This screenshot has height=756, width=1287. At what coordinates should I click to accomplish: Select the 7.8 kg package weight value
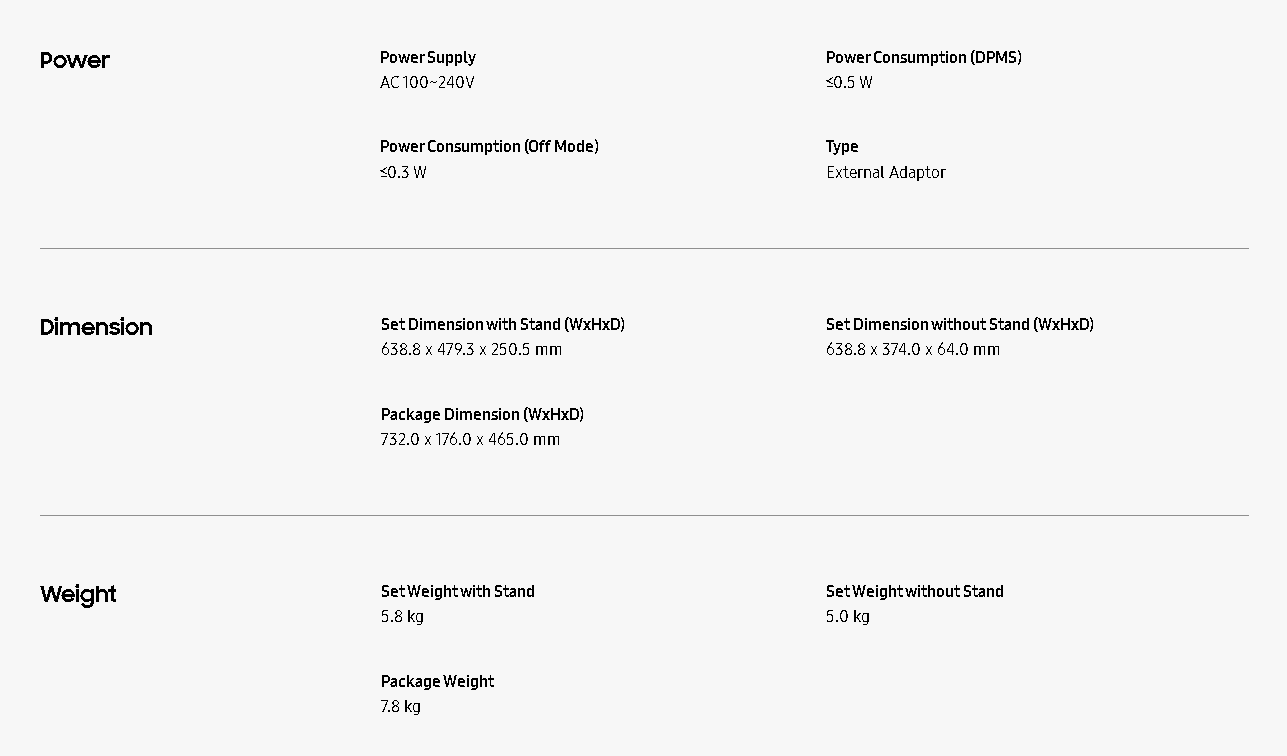point(400,706)
